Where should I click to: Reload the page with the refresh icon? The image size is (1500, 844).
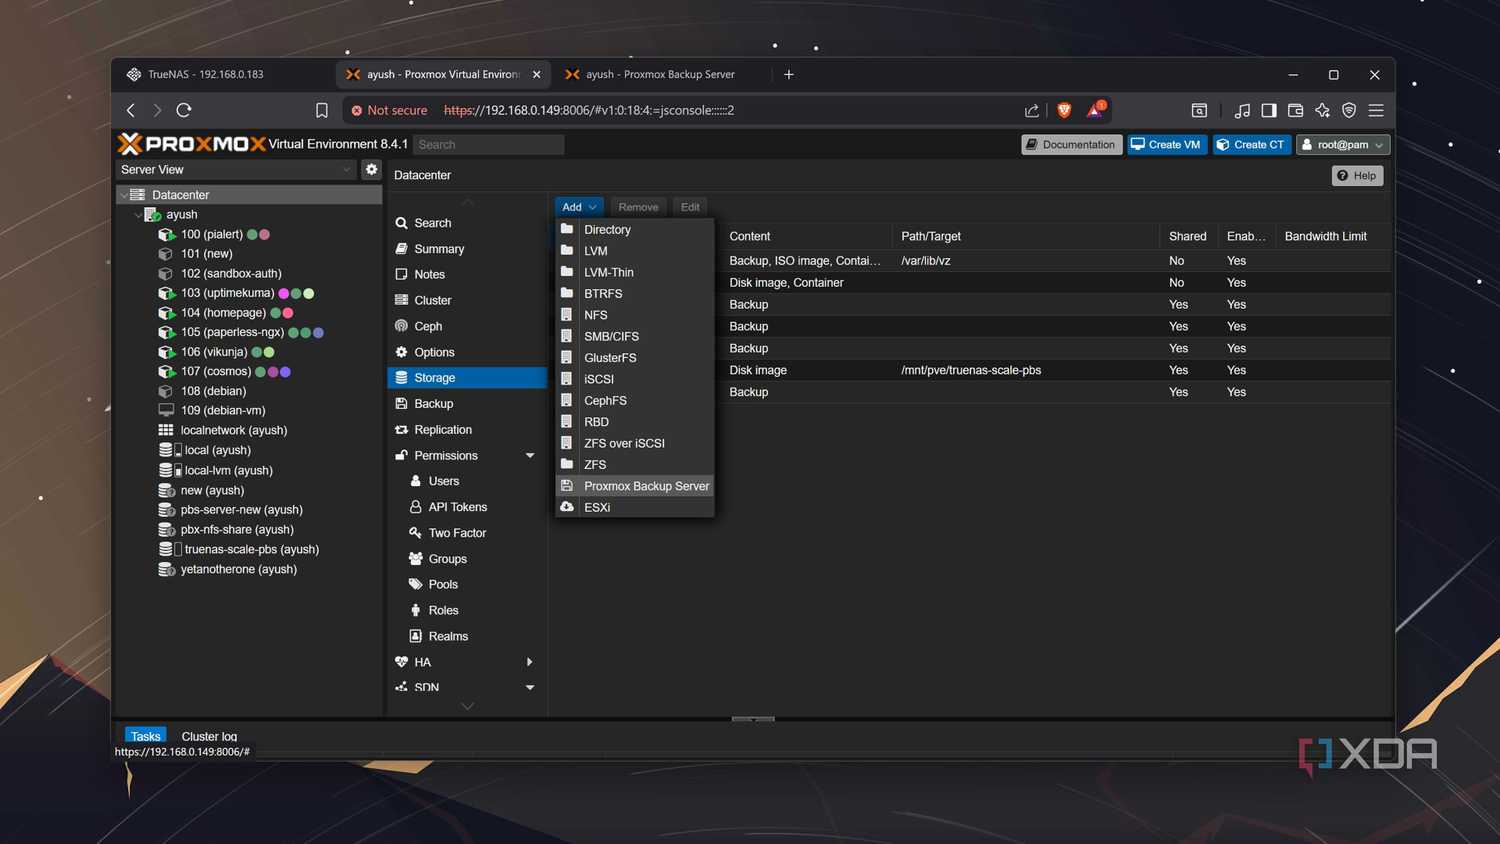[184, 110]
